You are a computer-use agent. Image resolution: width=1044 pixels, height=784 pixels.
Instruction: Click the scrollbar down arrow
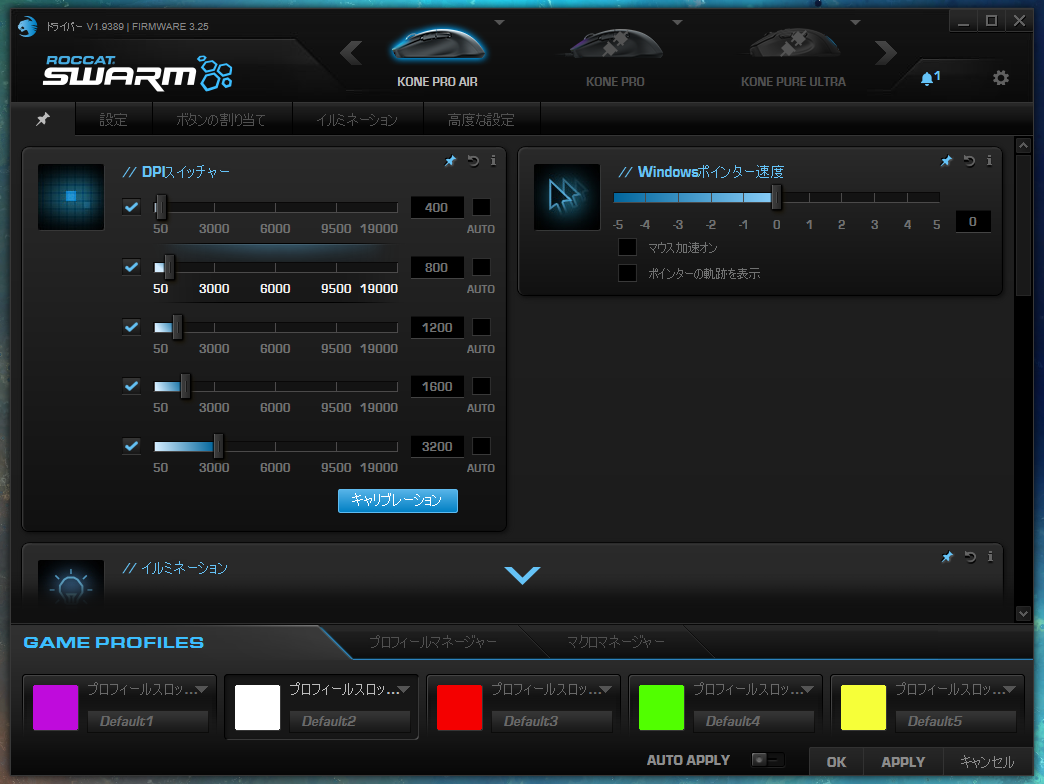click(1023, 614)
